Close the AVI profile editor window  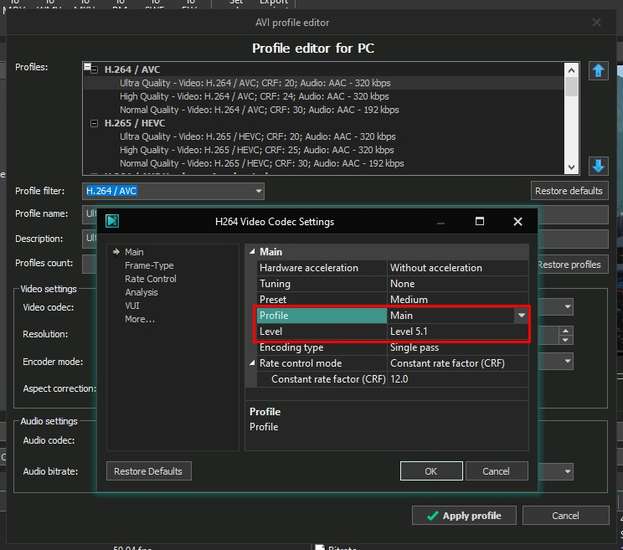coord(596,22)
